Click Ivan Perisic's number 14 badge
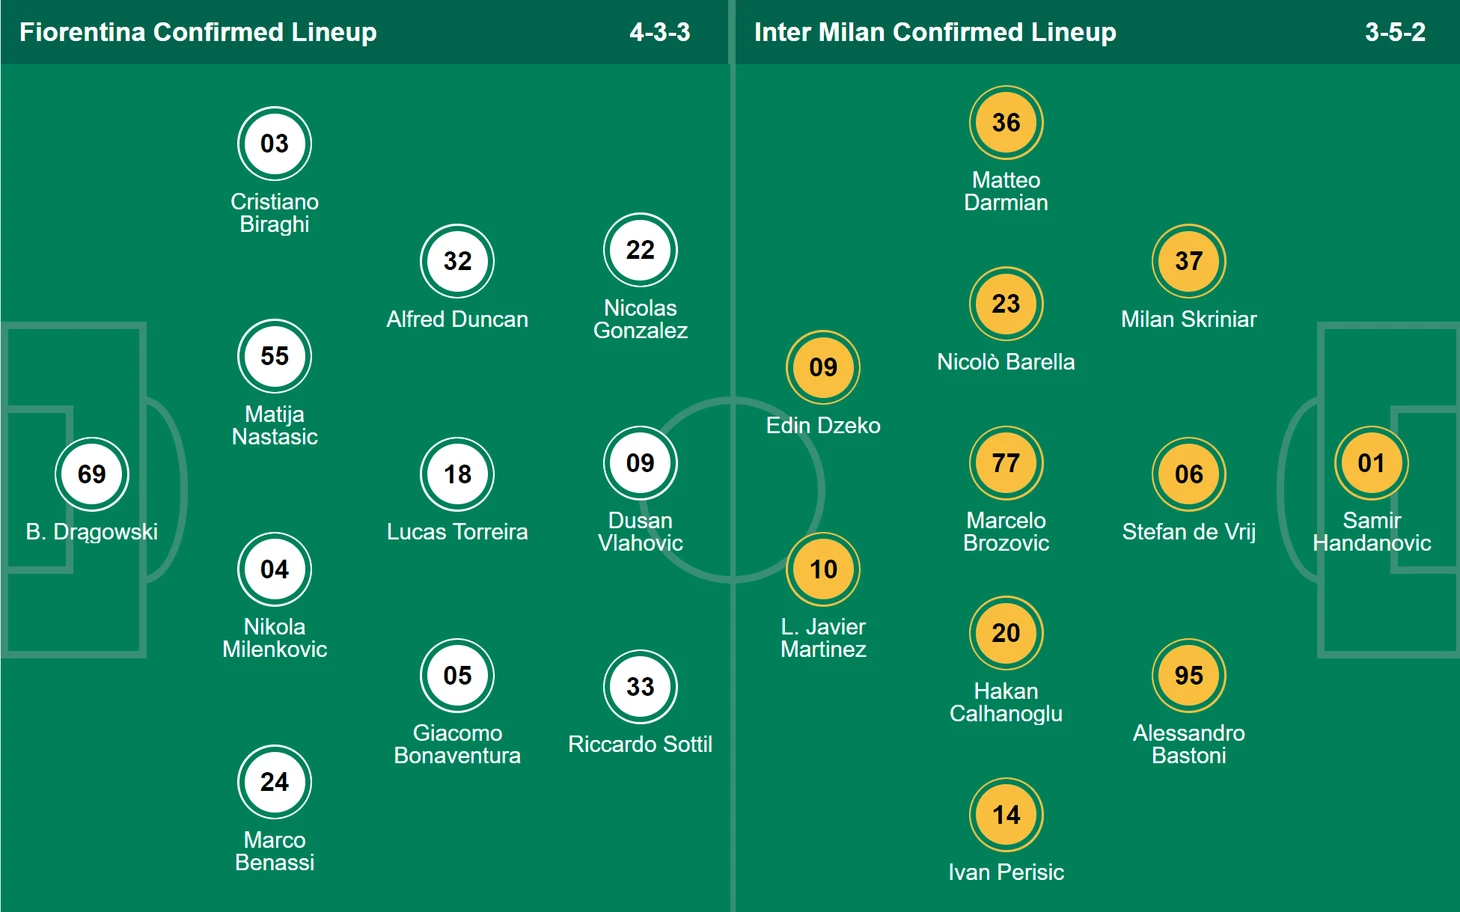This screenshot has width=1460, height=912. [1006, 815]
